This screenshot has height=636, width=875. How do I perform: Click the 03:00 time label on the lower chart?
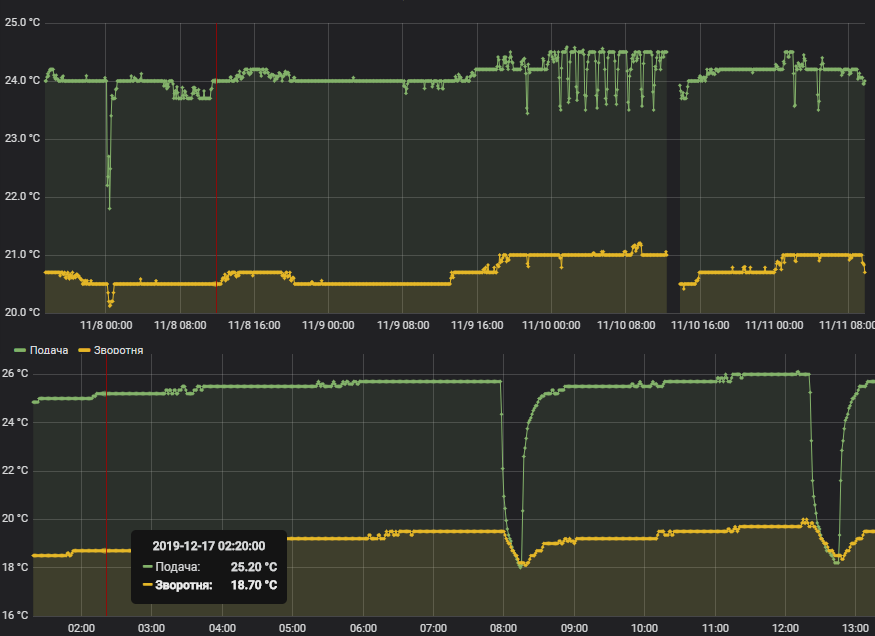click(151, 629)
